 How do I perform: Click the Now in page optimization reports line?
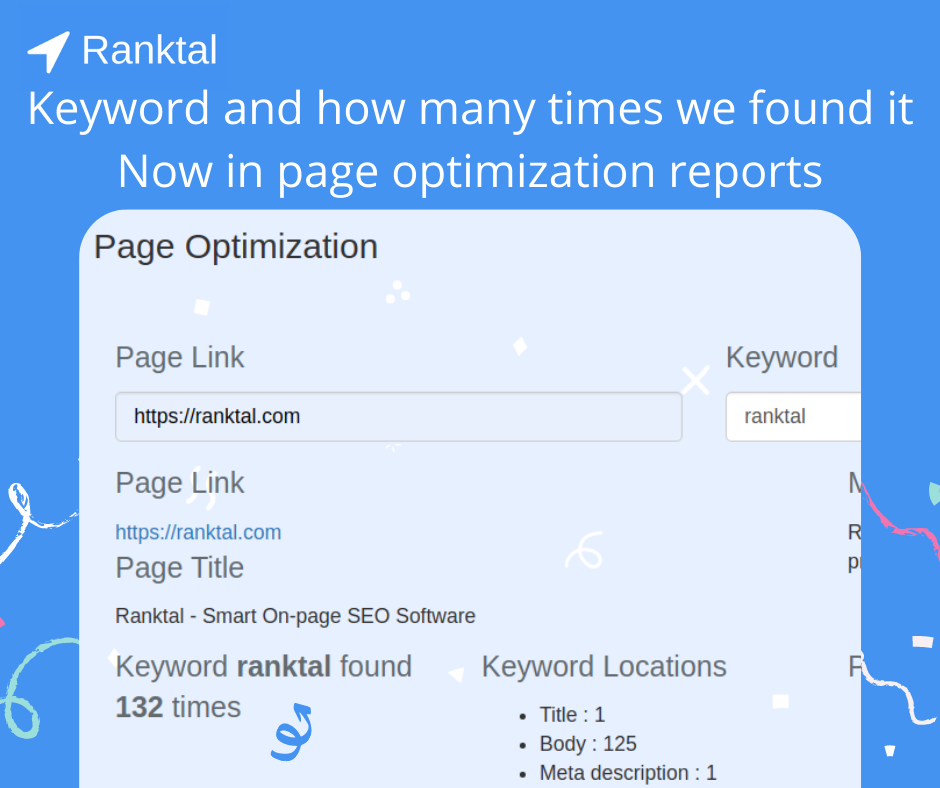[470, 173]
